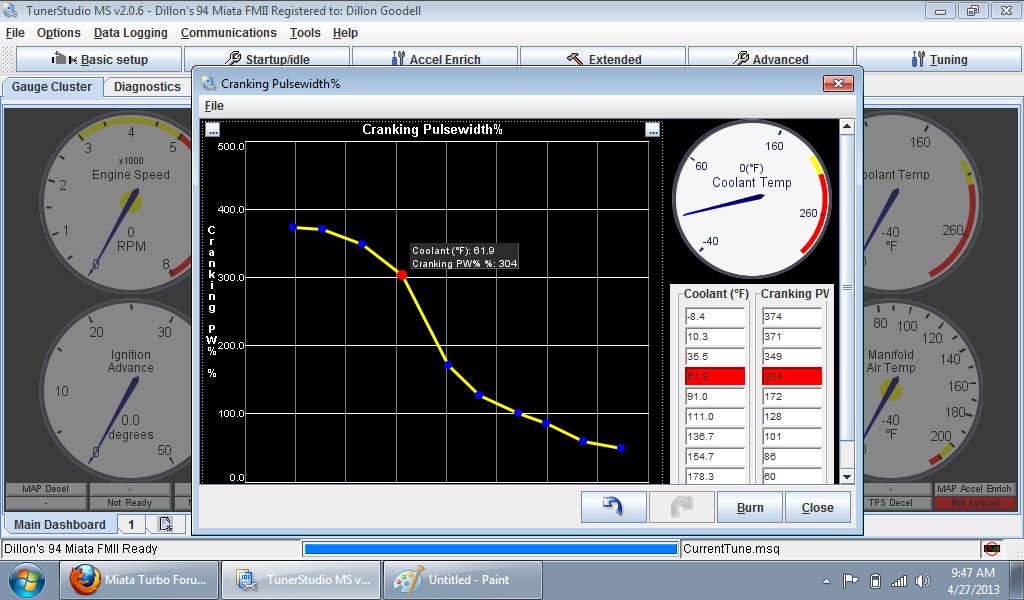The width and height of the screenshot is (1024, 600).
Task: Select the Main Dashboard tab
Action: pyautogui.click(x=59, y=524)
